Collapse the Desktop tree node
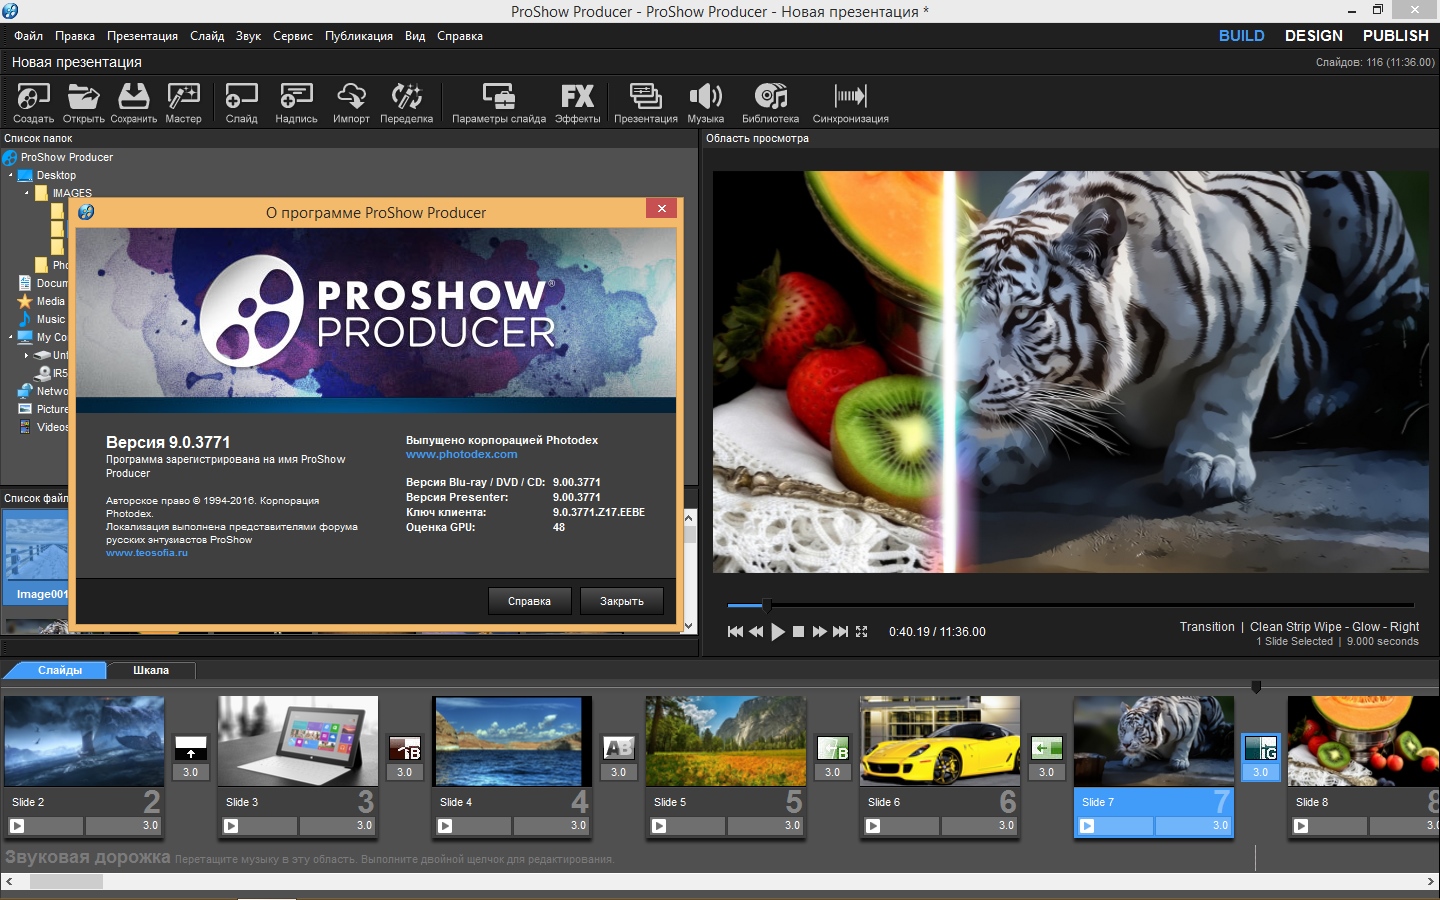The height and width of the screenshot is (900, 1440). point(11,175)
